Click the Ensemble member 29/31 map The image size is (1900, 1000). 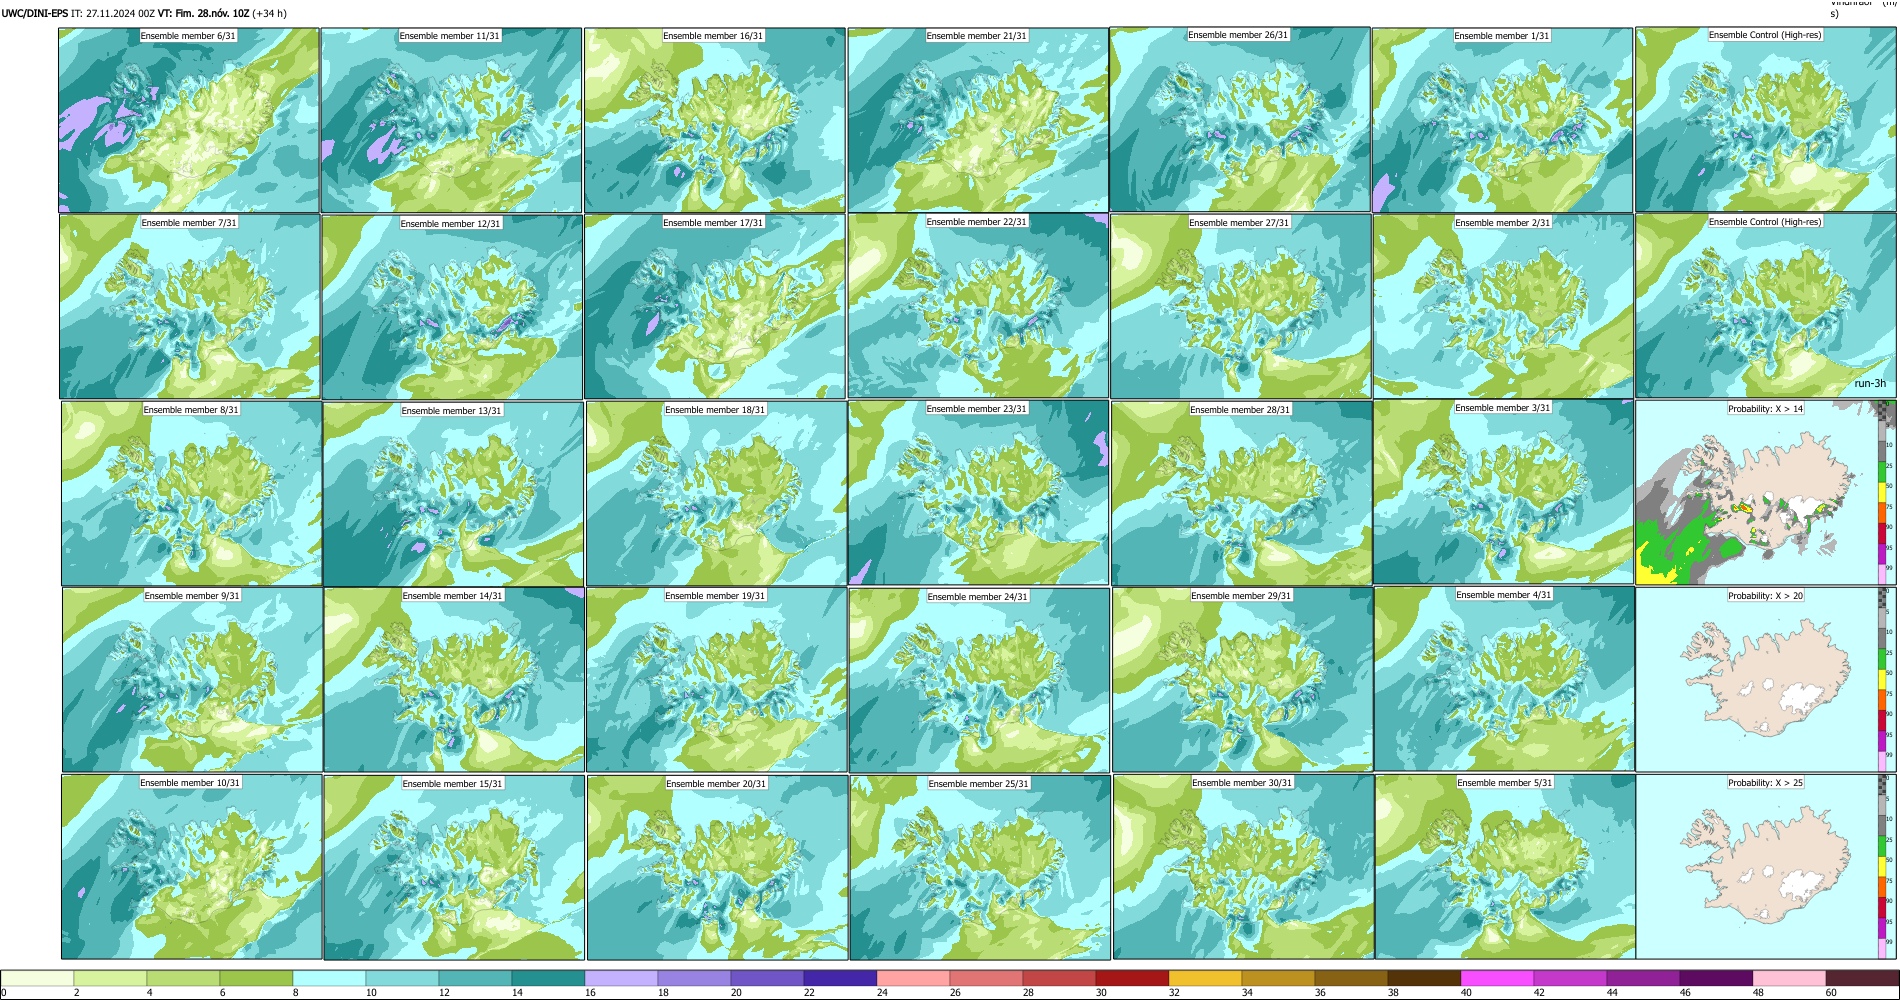pos(1243,680)
